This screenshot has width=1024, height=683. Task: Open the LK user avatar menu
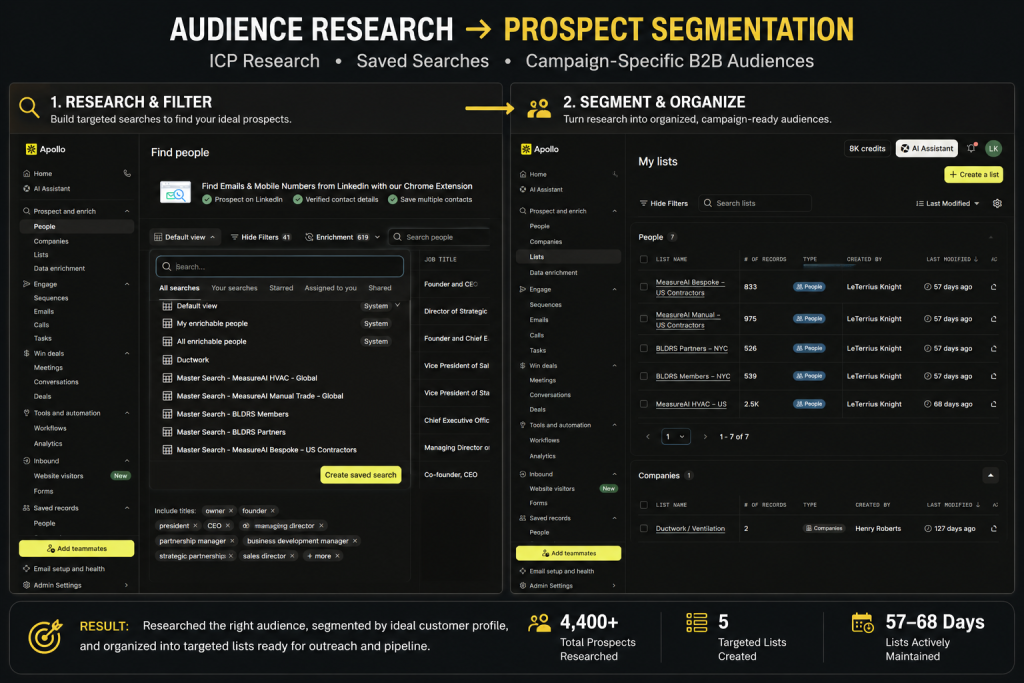tap(993, 148)
